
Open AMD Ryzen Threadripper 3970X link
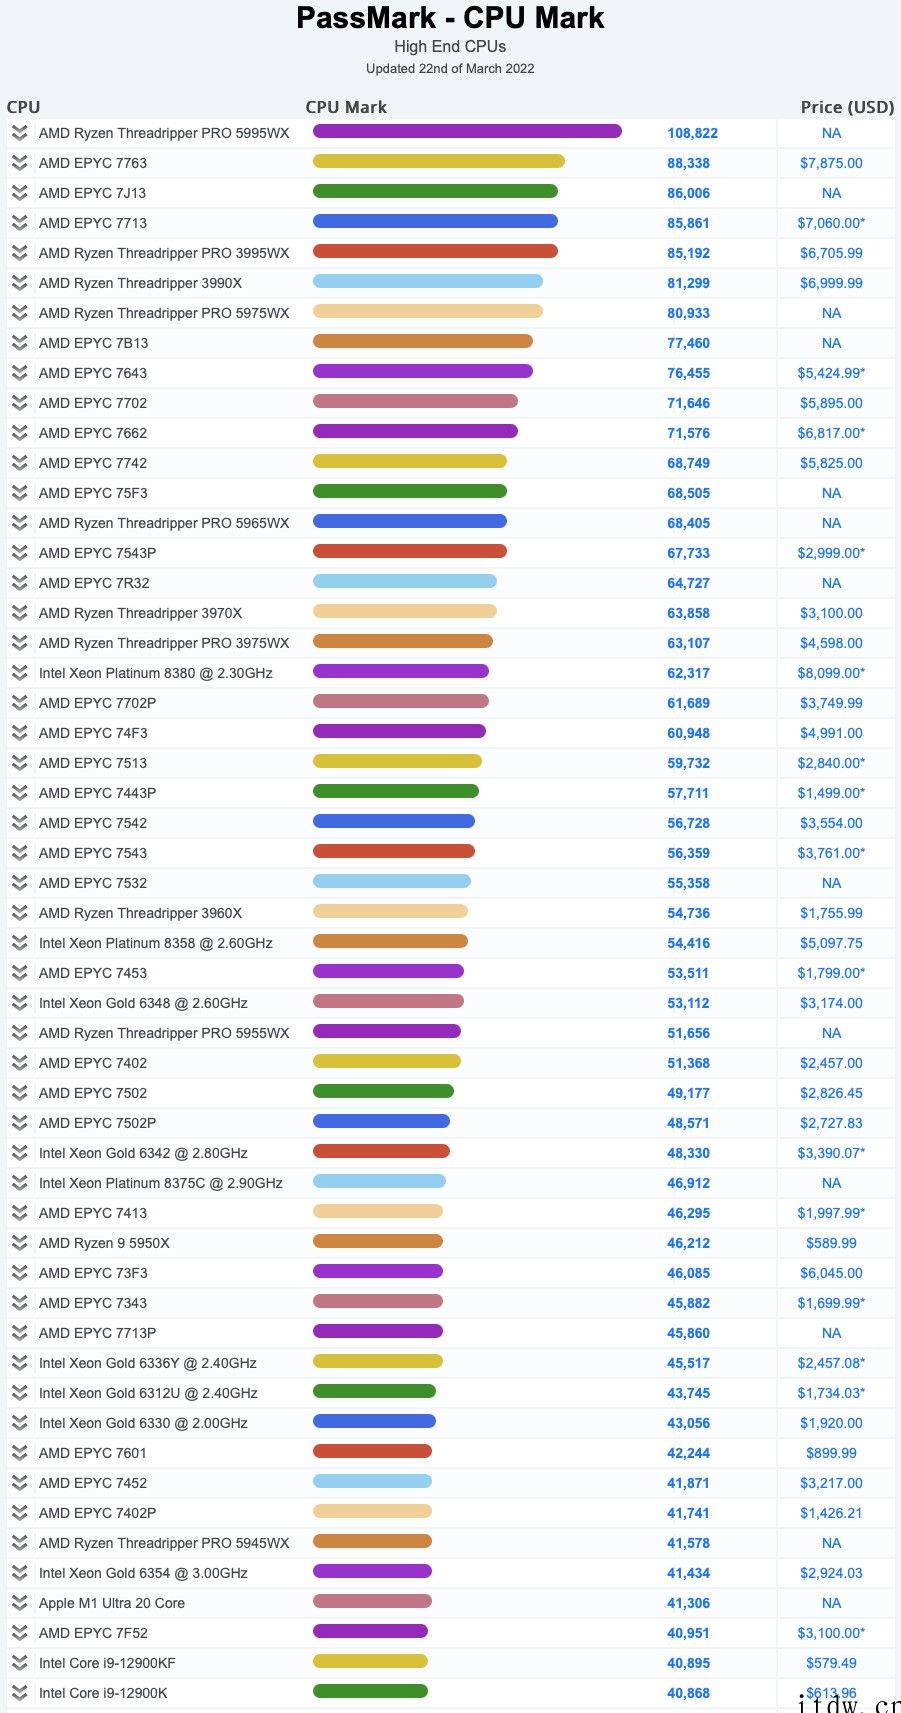140,613
